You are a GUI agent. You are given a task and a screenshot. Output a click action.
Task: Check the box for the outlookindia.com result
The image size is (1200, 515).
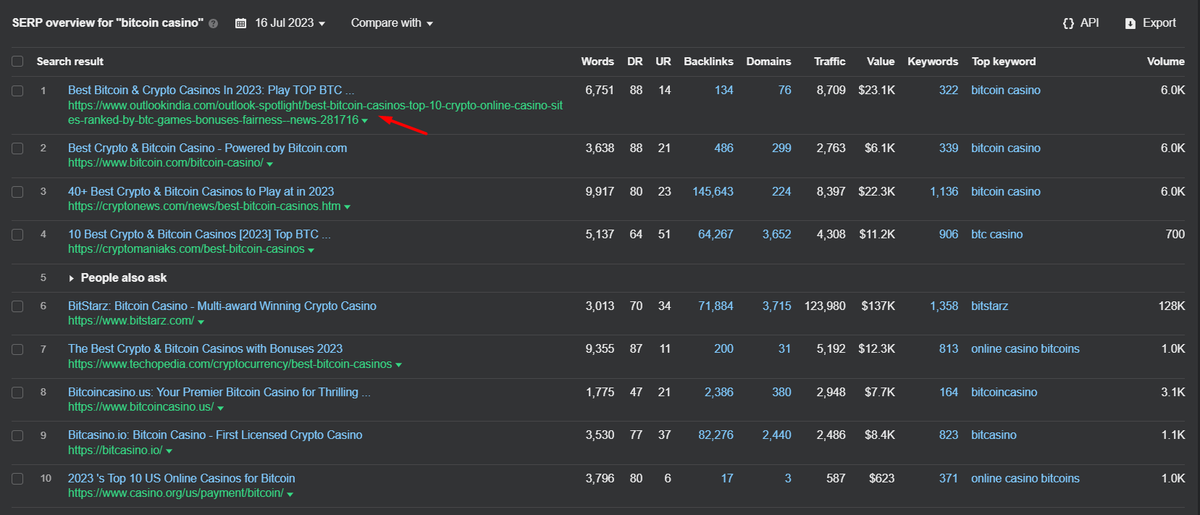[17, 90]
